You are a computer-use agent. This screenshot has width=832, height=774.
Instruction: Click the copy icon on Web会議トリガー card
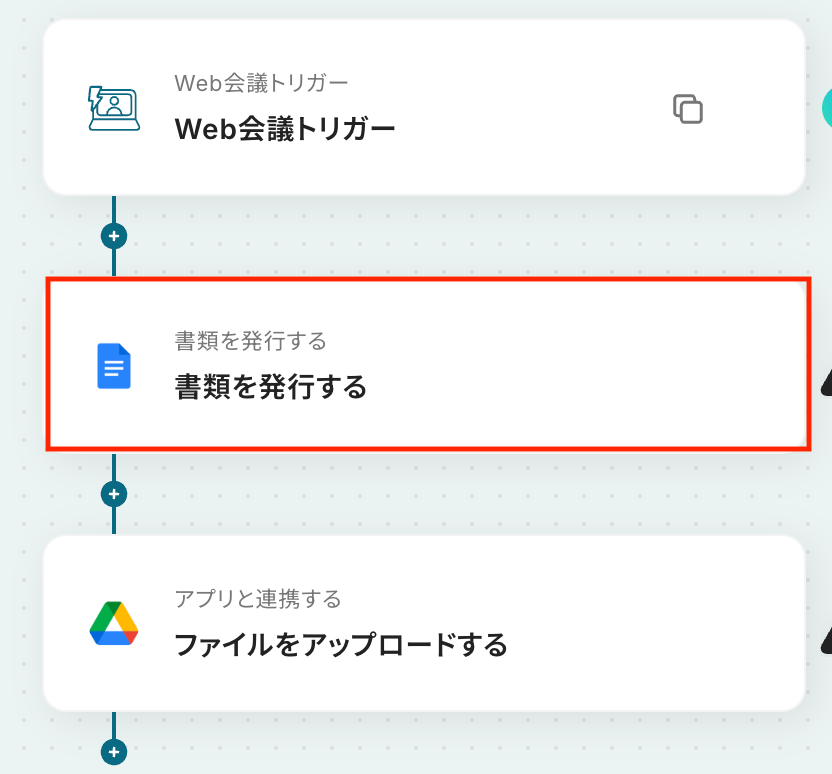(688, 109)
